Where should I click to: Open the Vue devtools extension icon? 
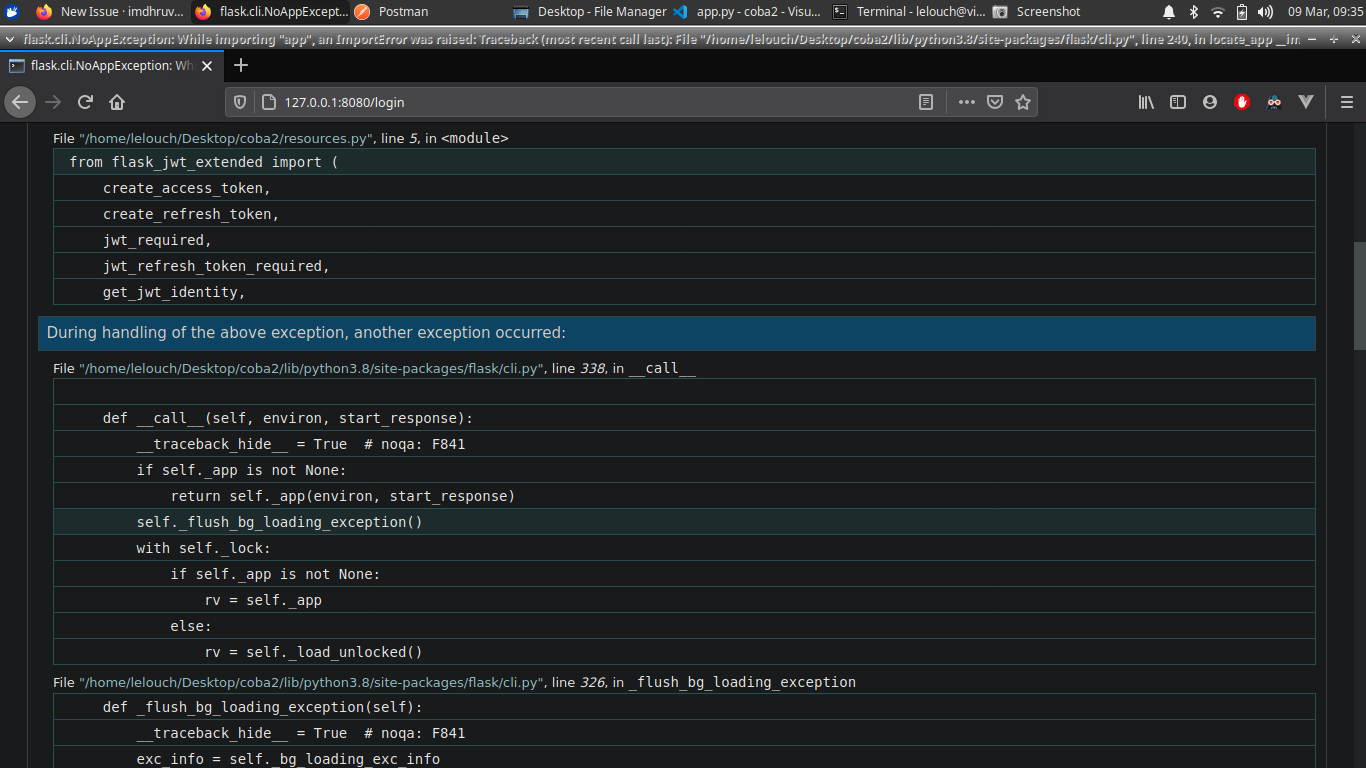pos(1305,102)
